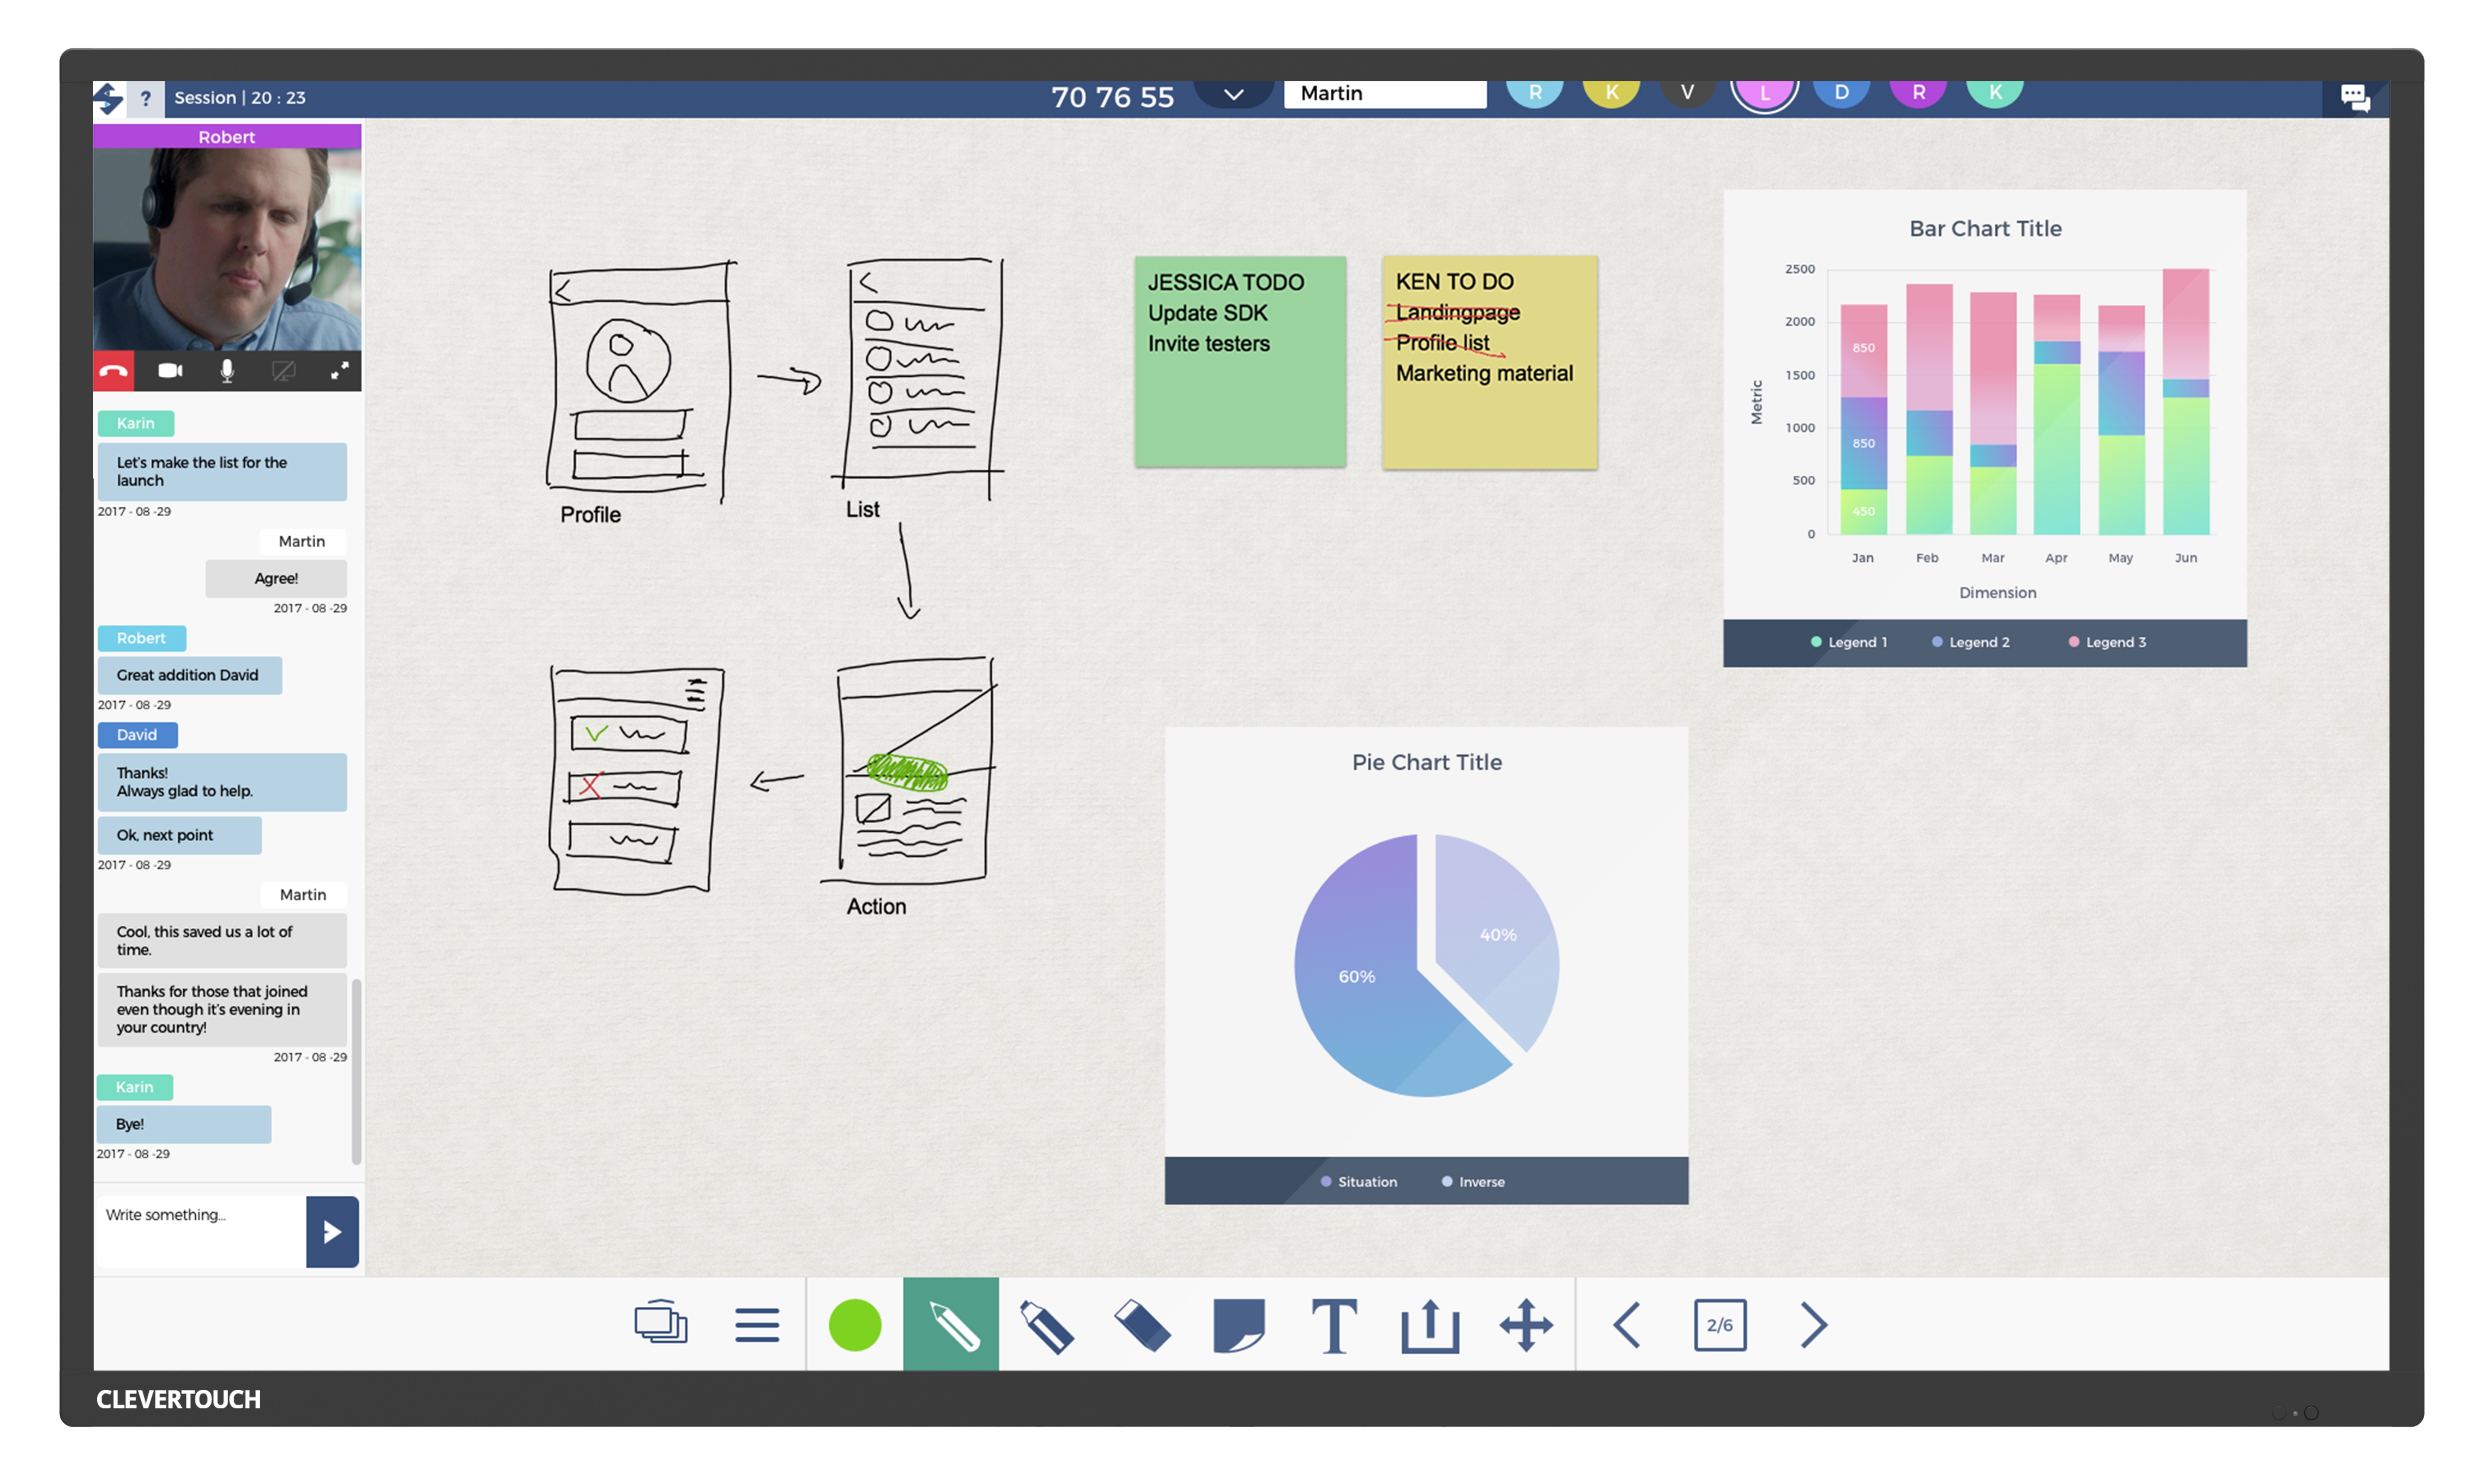This screenshot has width=2489, height=1484.
Task: Click 'Ok, next point' message
Action: coord(180,836)
